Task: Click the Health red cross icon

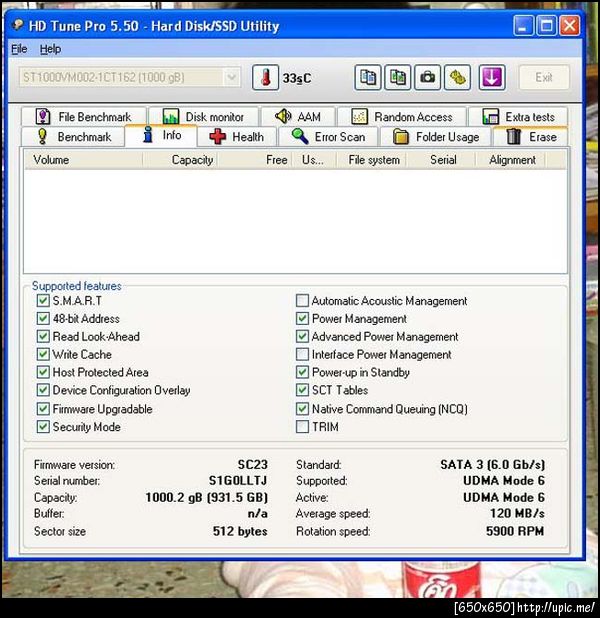Action: pos(218,137)
